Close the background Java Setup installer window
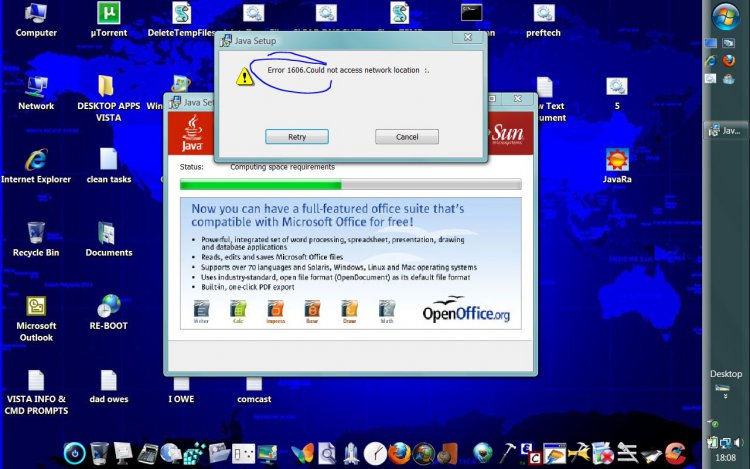Image resolution: width=750 pixels, height=469 pixels. click(x=518, y=98)
